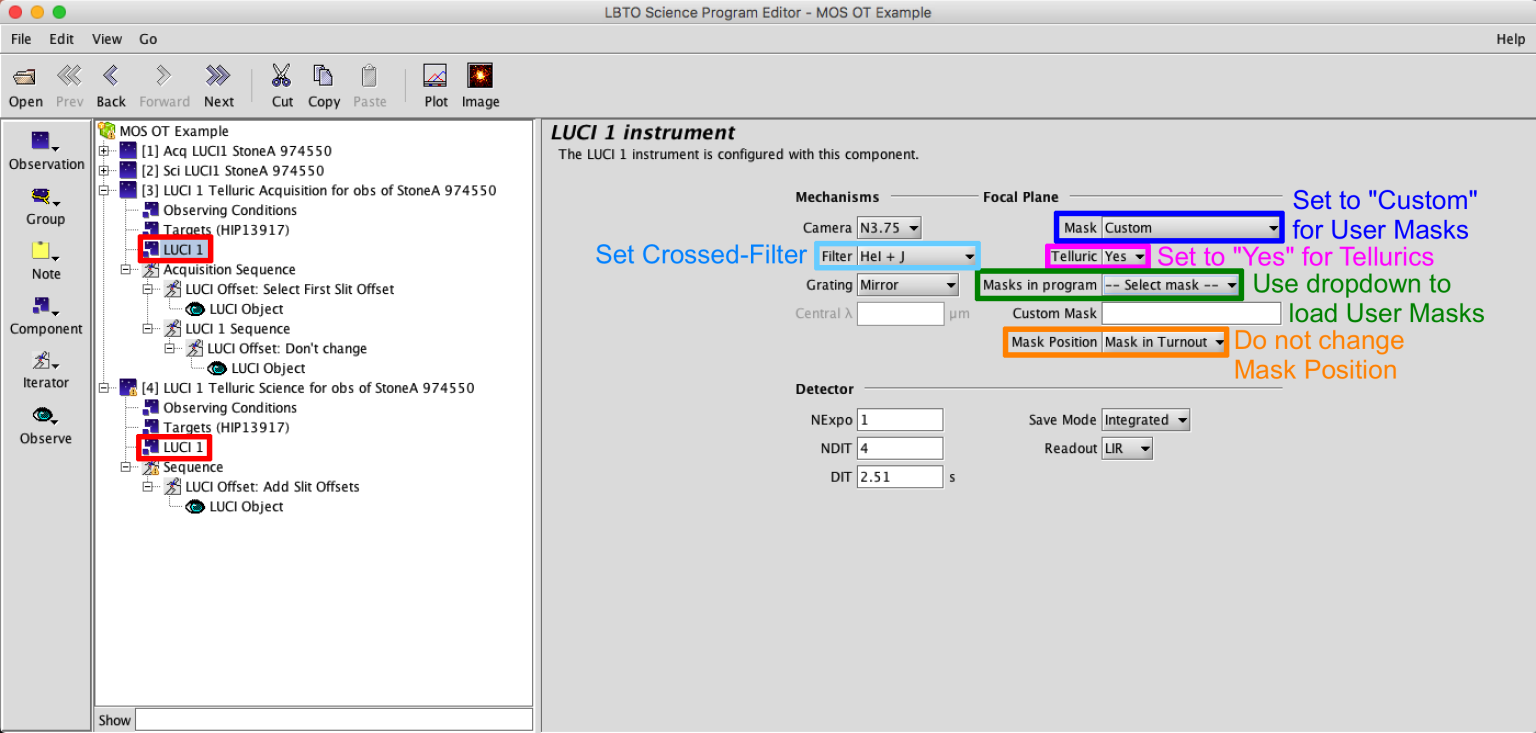Open the Image tool
1536x733 pixels.
480,77
